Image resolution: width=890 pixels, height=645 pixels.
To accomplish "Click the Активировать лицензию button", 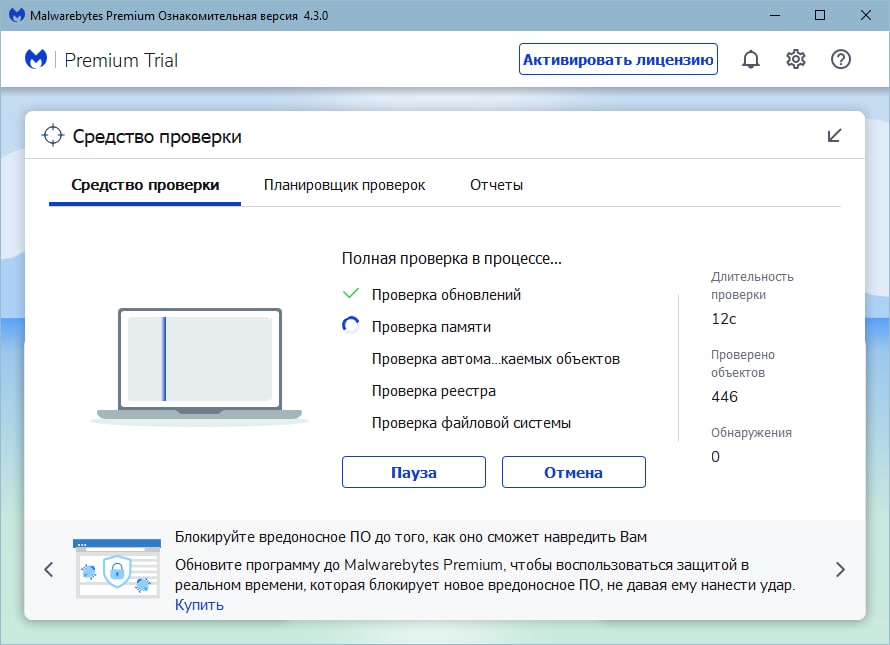I will coord(618,59).
